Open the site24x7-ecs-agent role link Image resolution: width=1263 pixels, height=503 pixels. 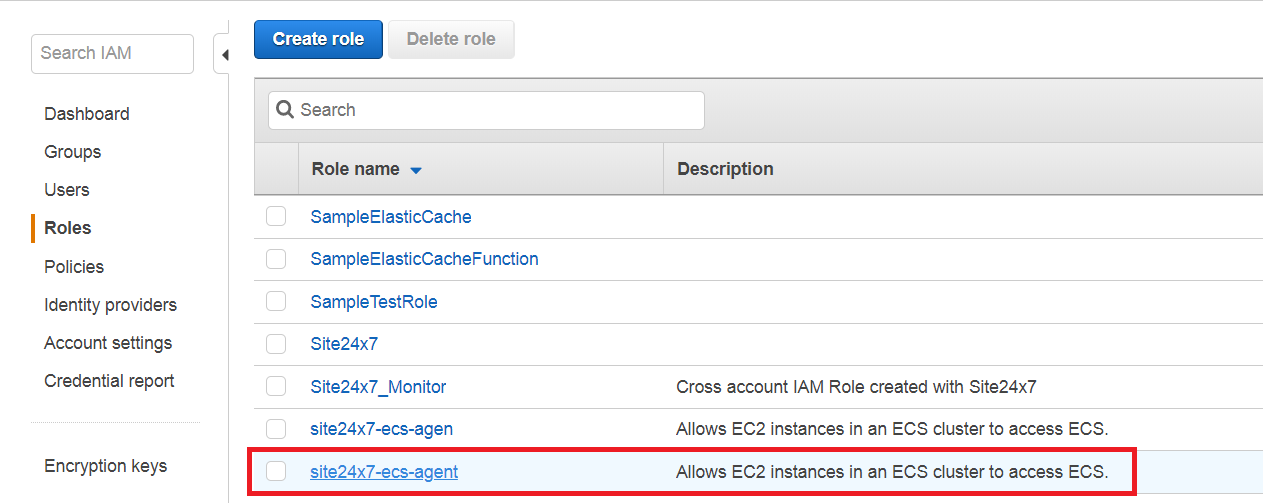pyautogui.click(x=384, y=471)
